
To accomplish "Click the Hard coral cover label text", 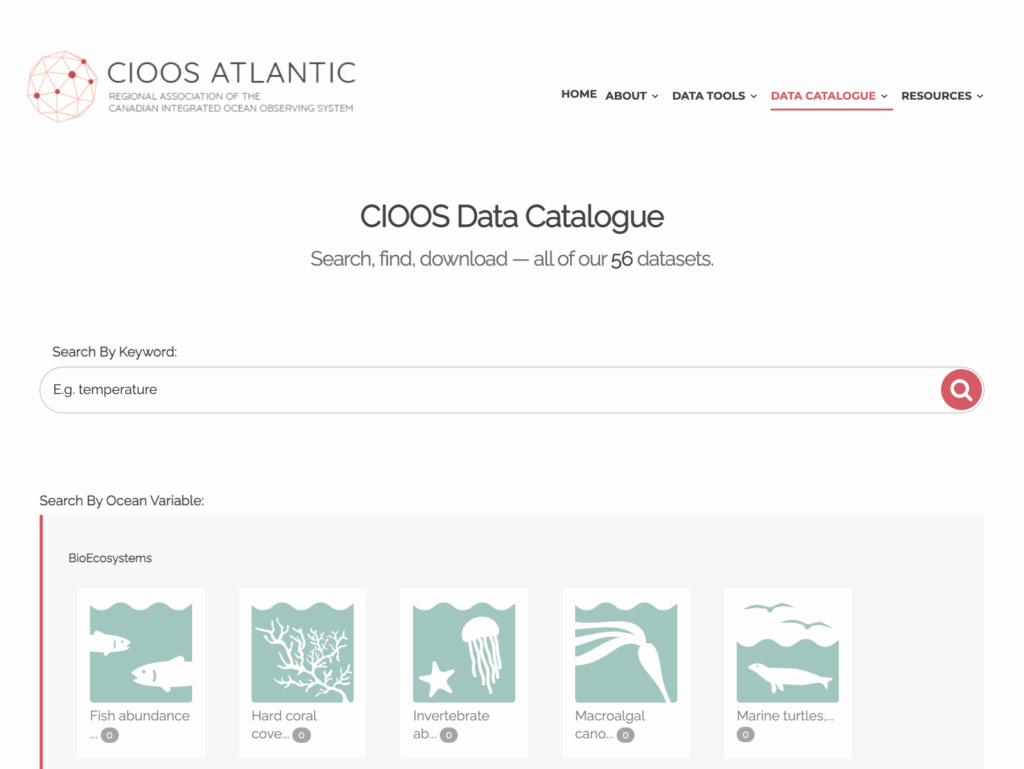I will (284, 716).
